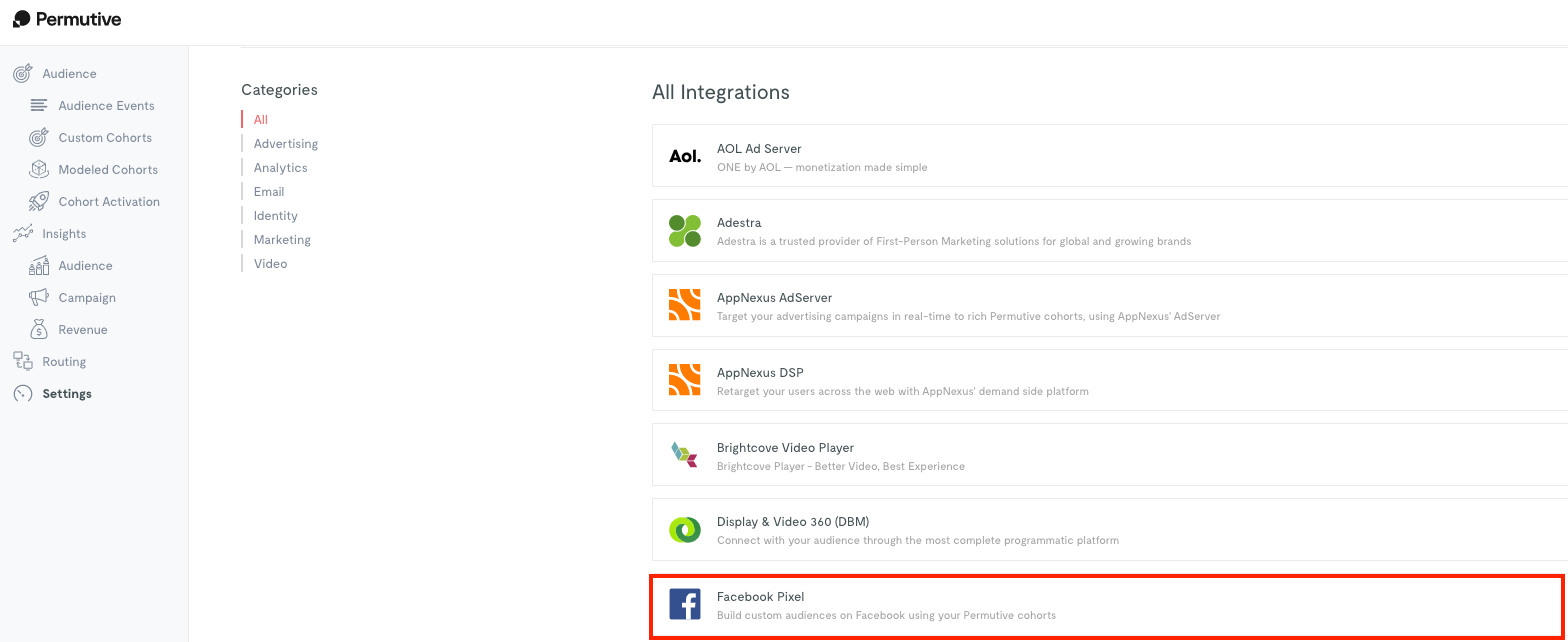
Task: Click 'Brightcove Player - Better Video' description
Action: tap(841, 466)
